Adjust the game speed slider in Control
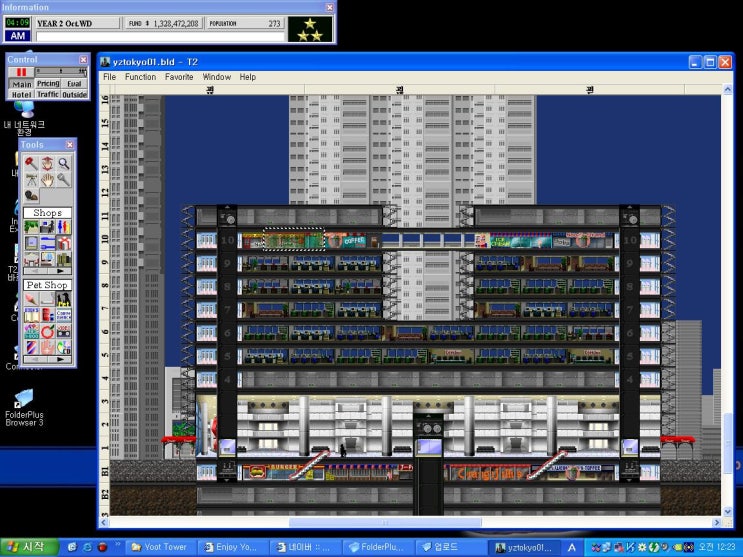Screen dimensions: 743x557 pos(61,72)
